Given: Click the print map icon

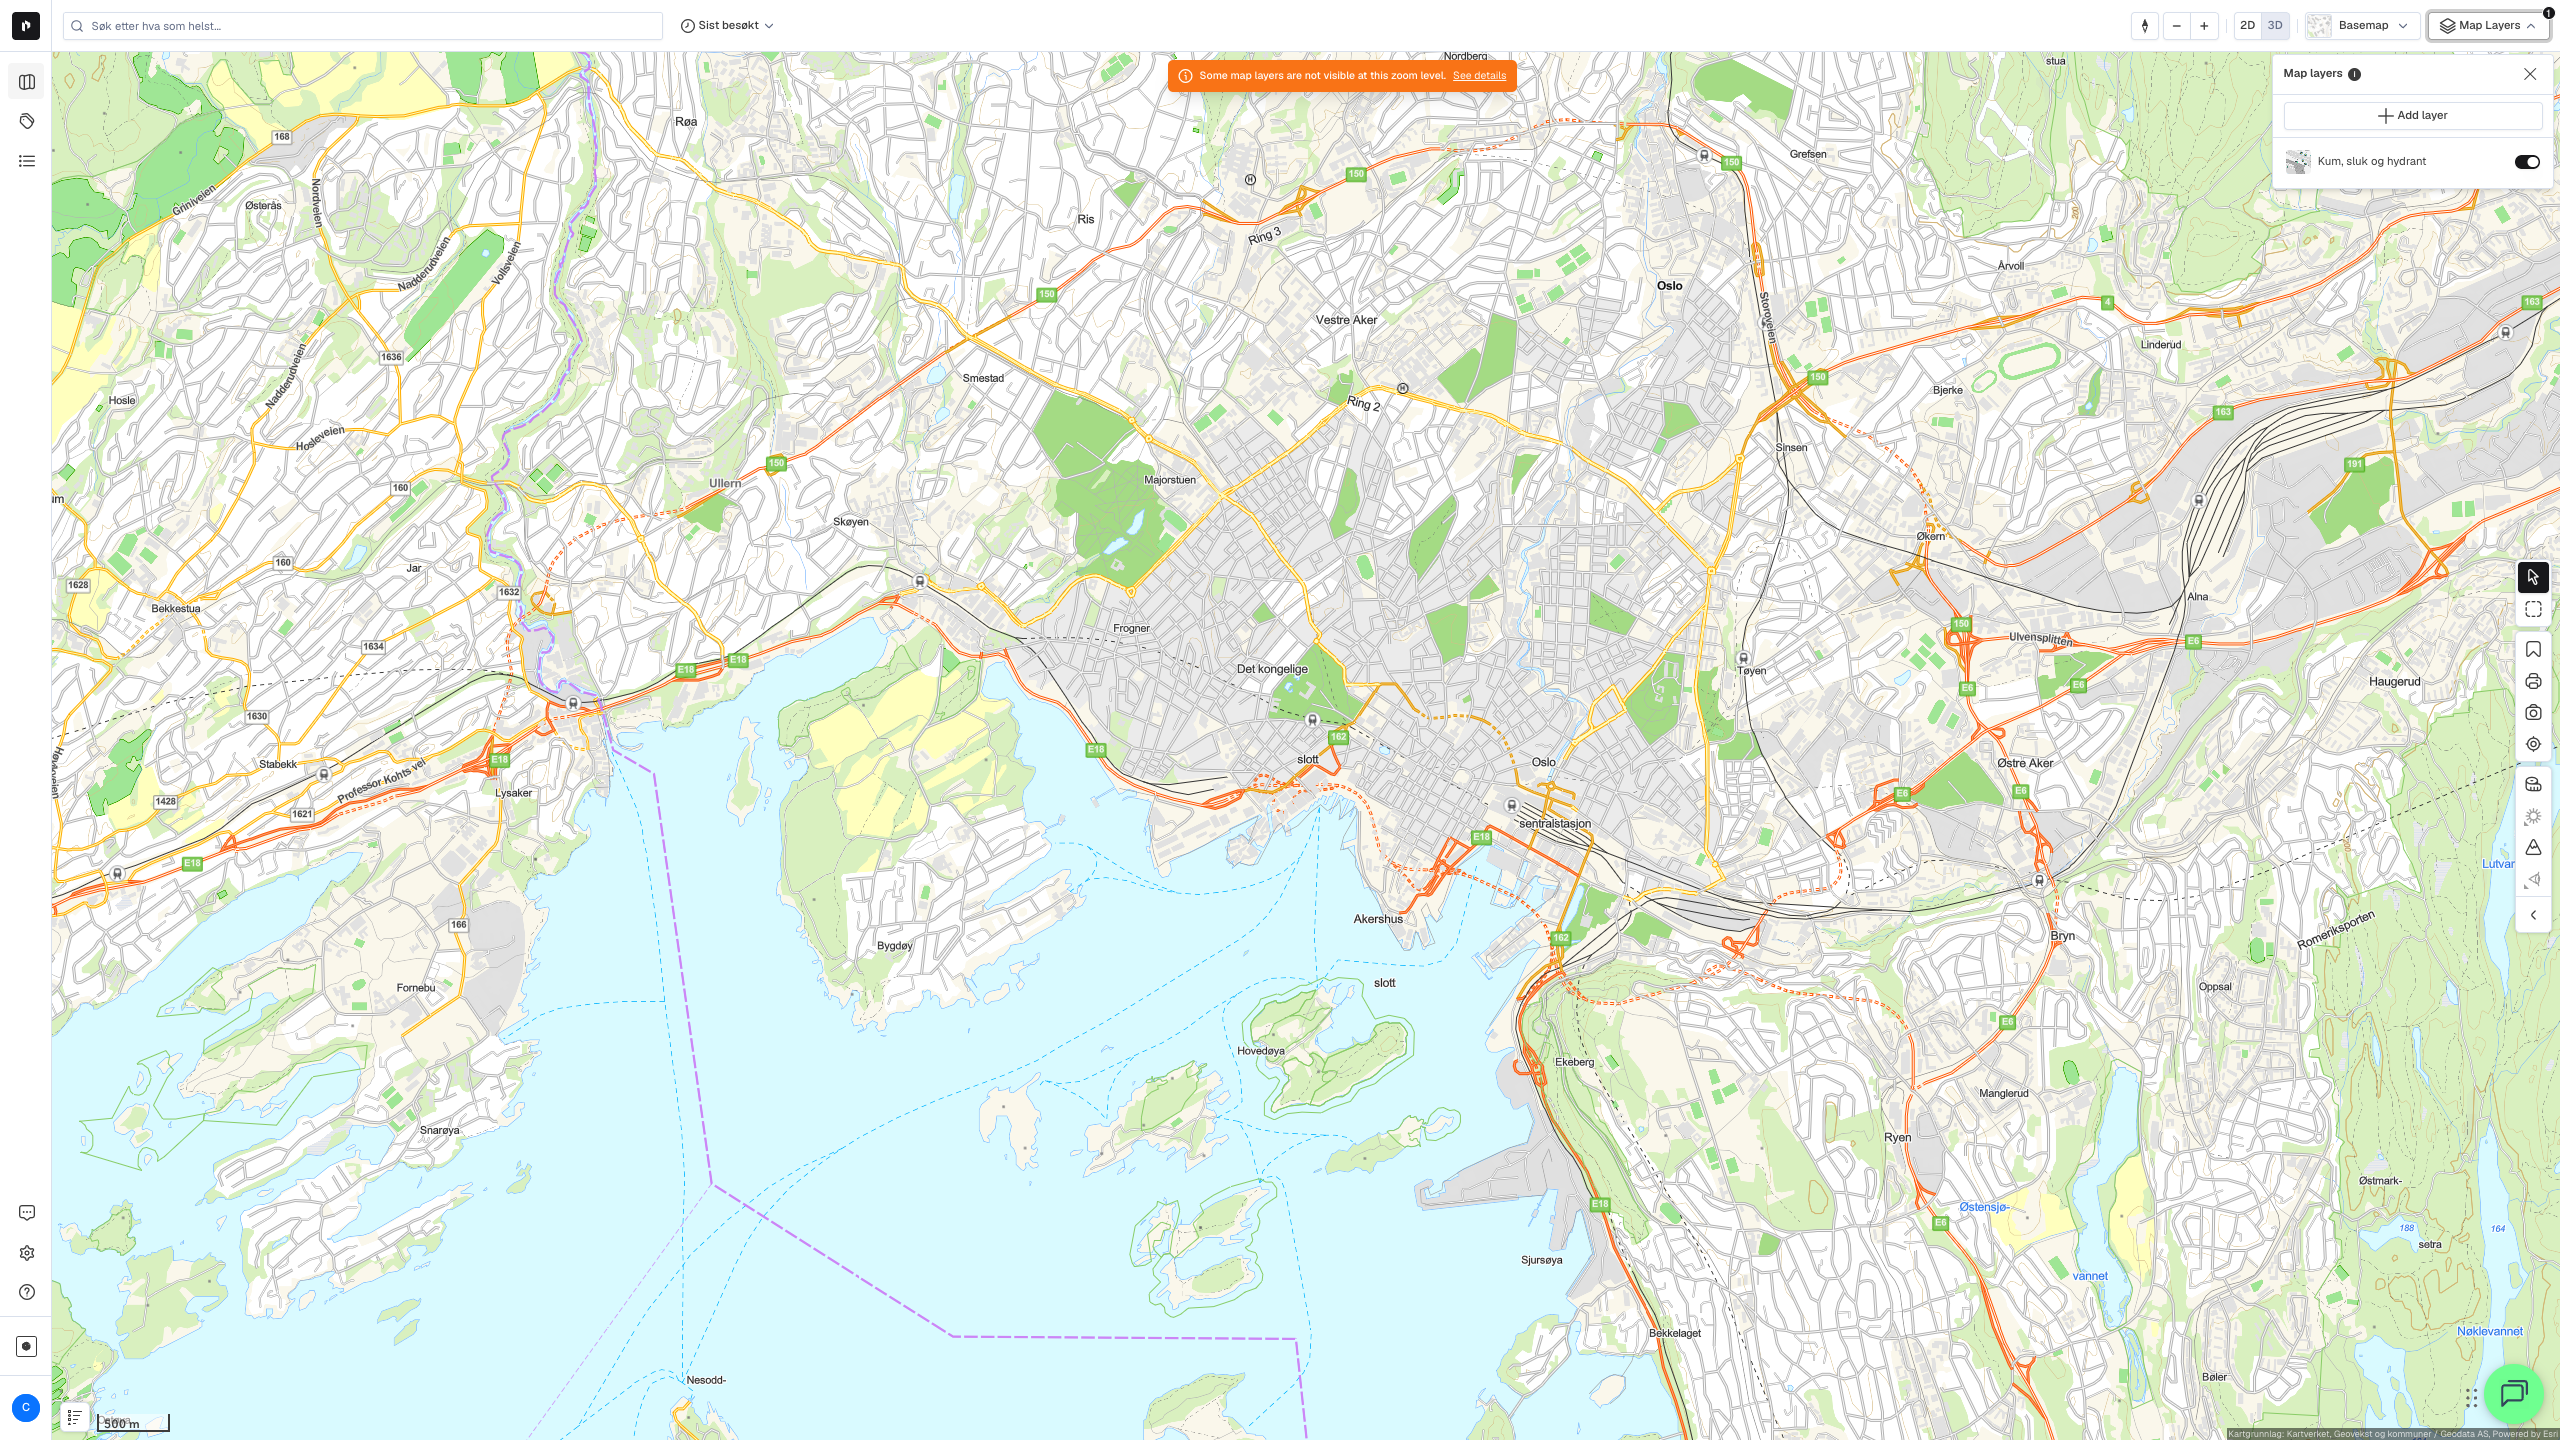Looking at the screenshot, I should 2533,682.
